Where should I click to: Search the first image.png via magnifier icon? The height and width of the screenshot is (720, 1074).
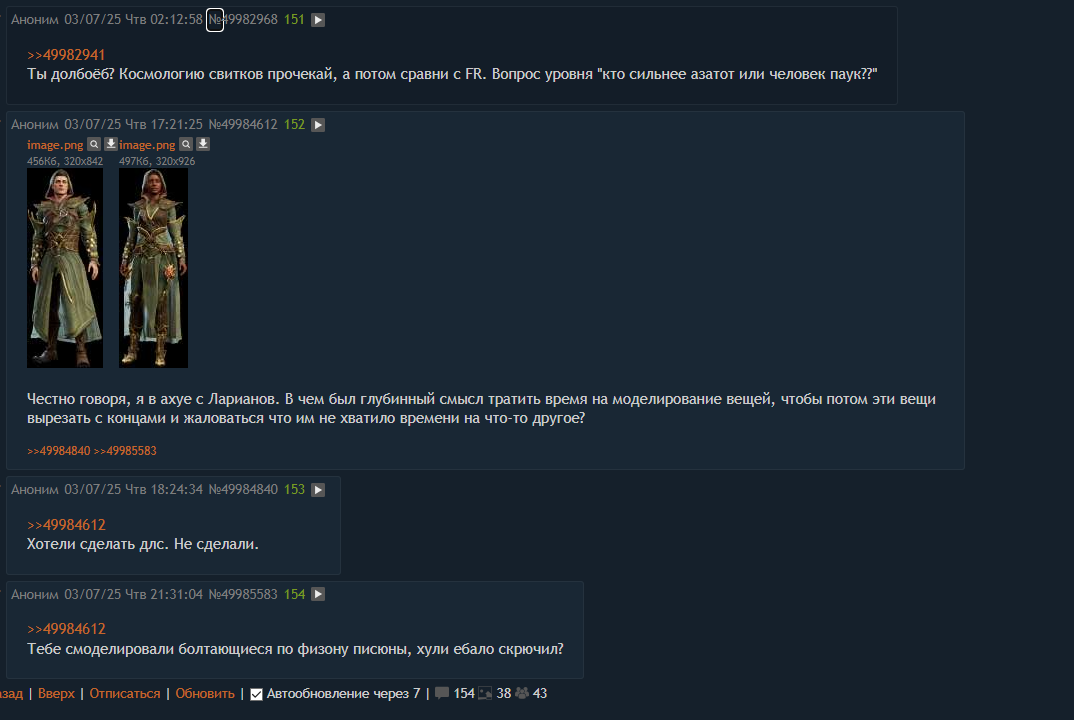point(94,144)
